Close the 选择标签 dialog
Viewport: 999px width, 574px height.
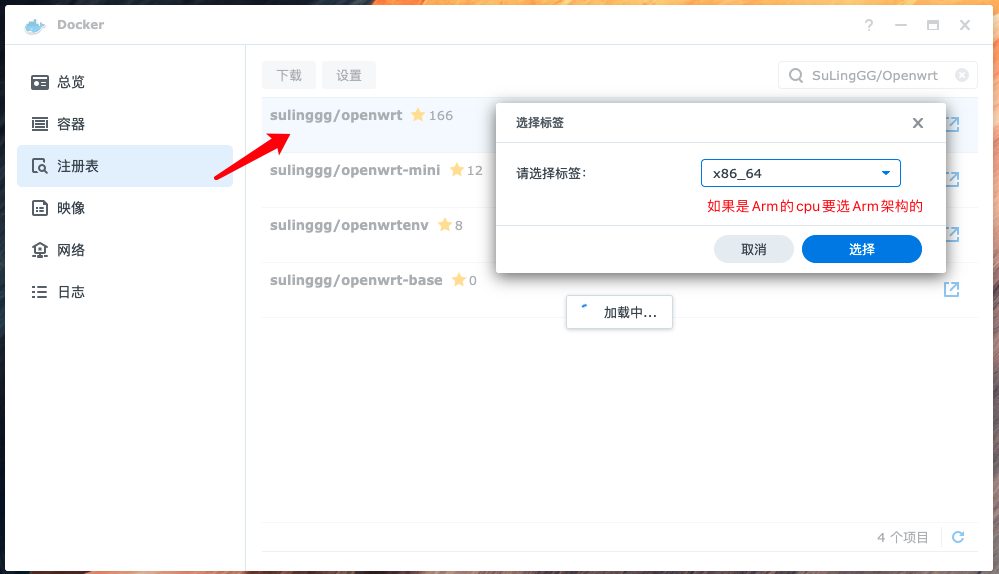tap(917, 123)
